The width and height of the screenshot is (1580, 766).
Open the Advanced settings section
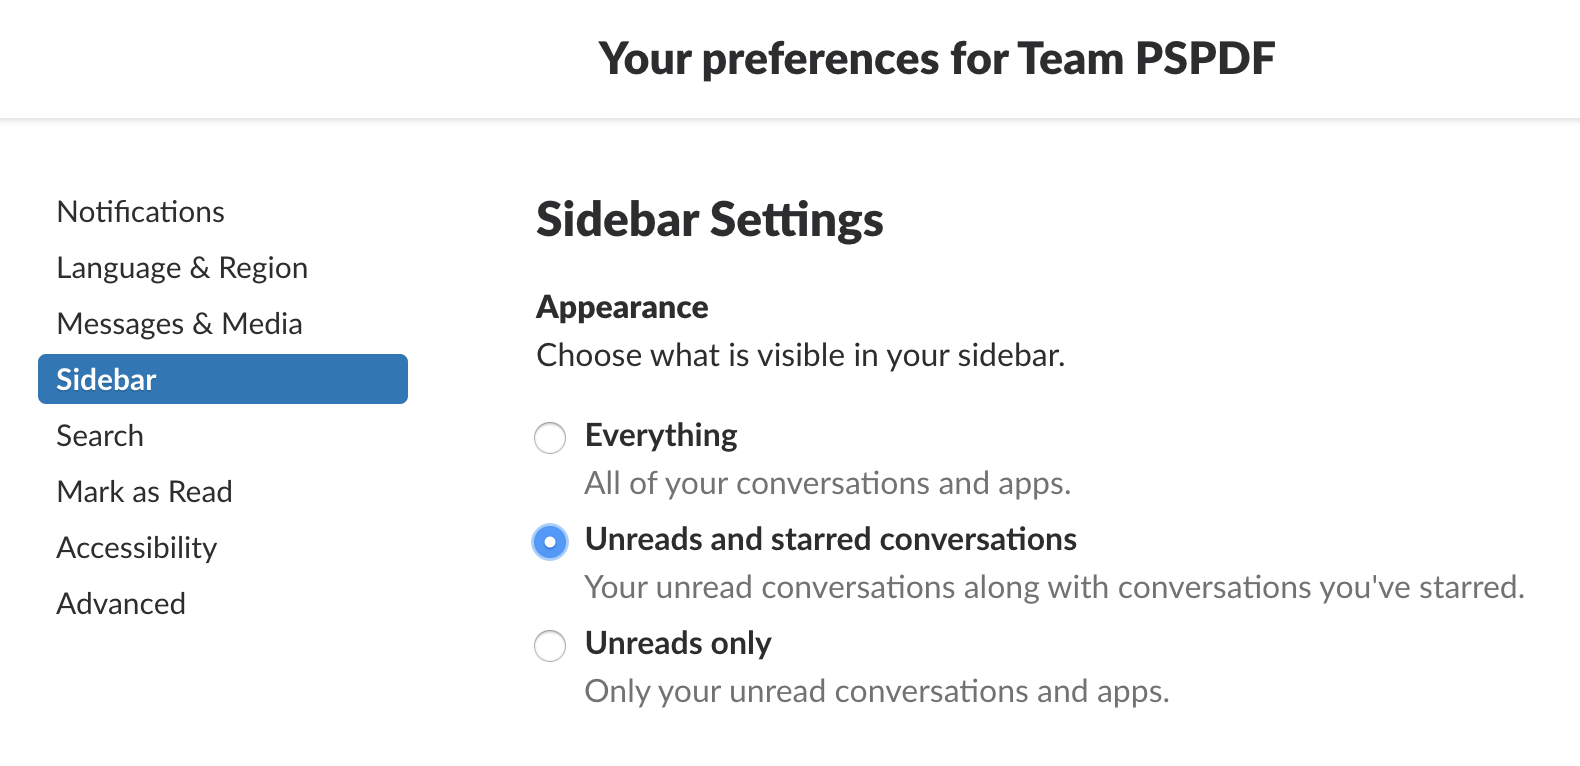(x=121, y=603)
